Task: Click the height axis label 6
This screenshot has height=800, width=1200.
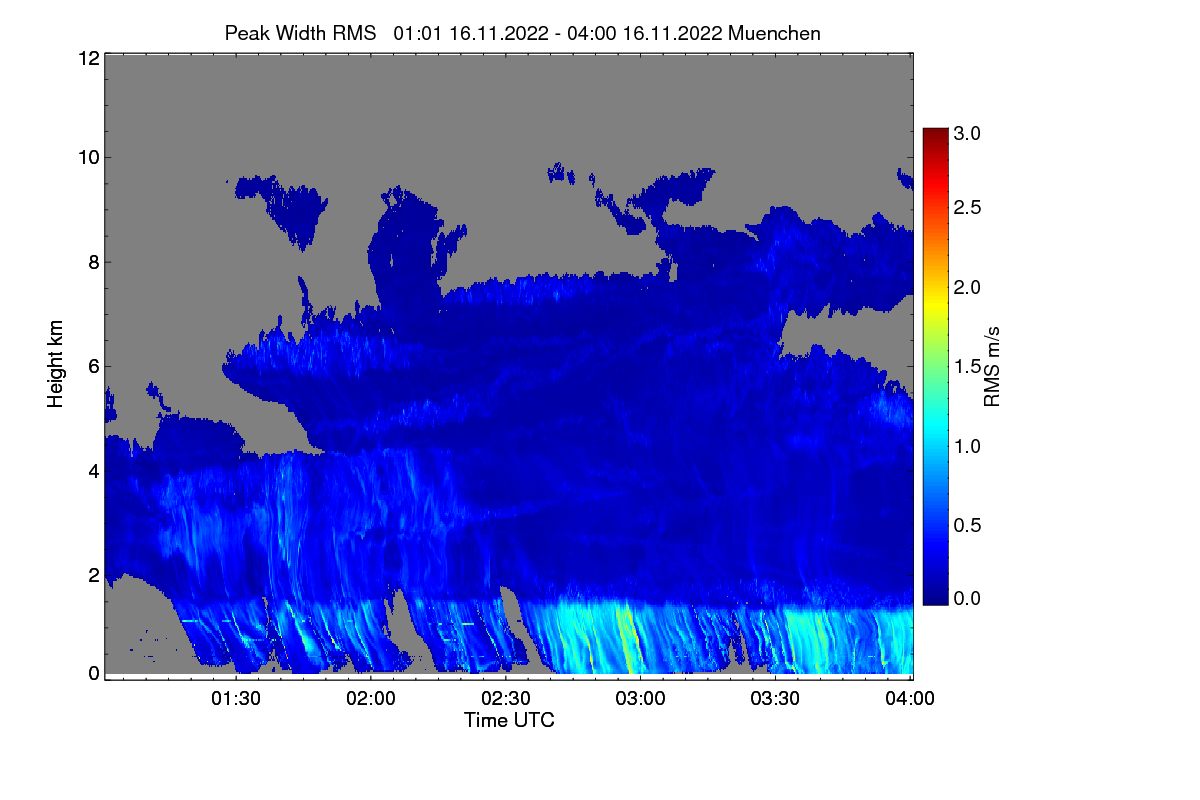Action: (x=93, y=366)
